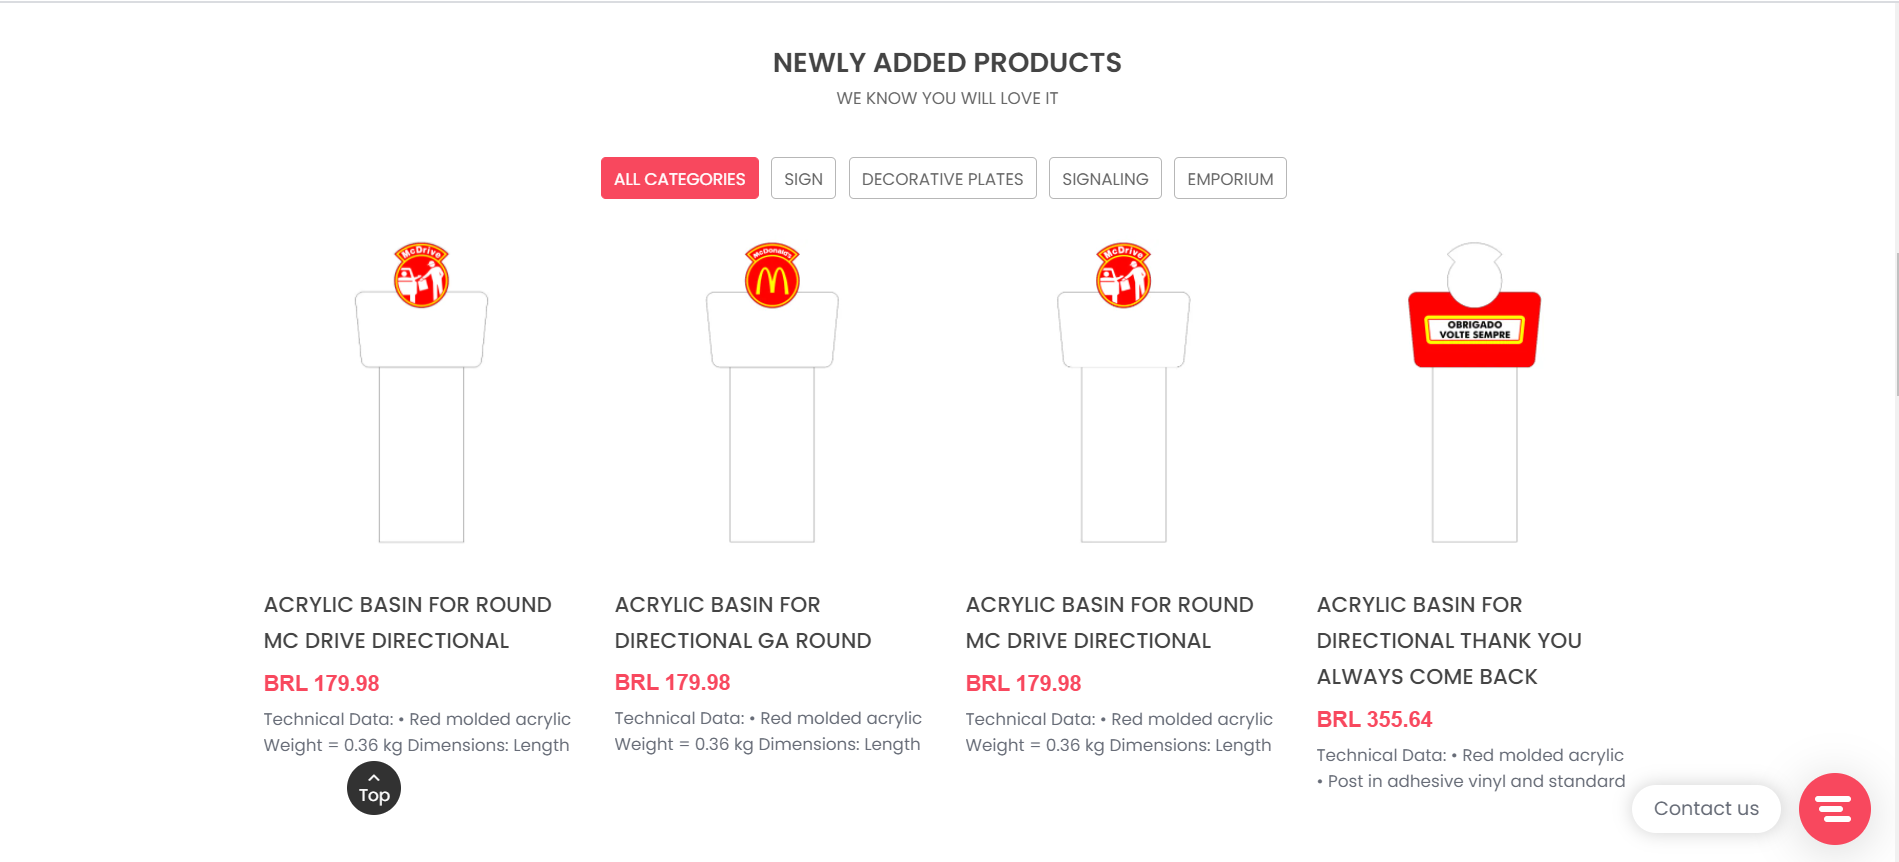Switch to the Sign category tab
This screenshot has height=862, width=1899.
[x=803, y=179]
